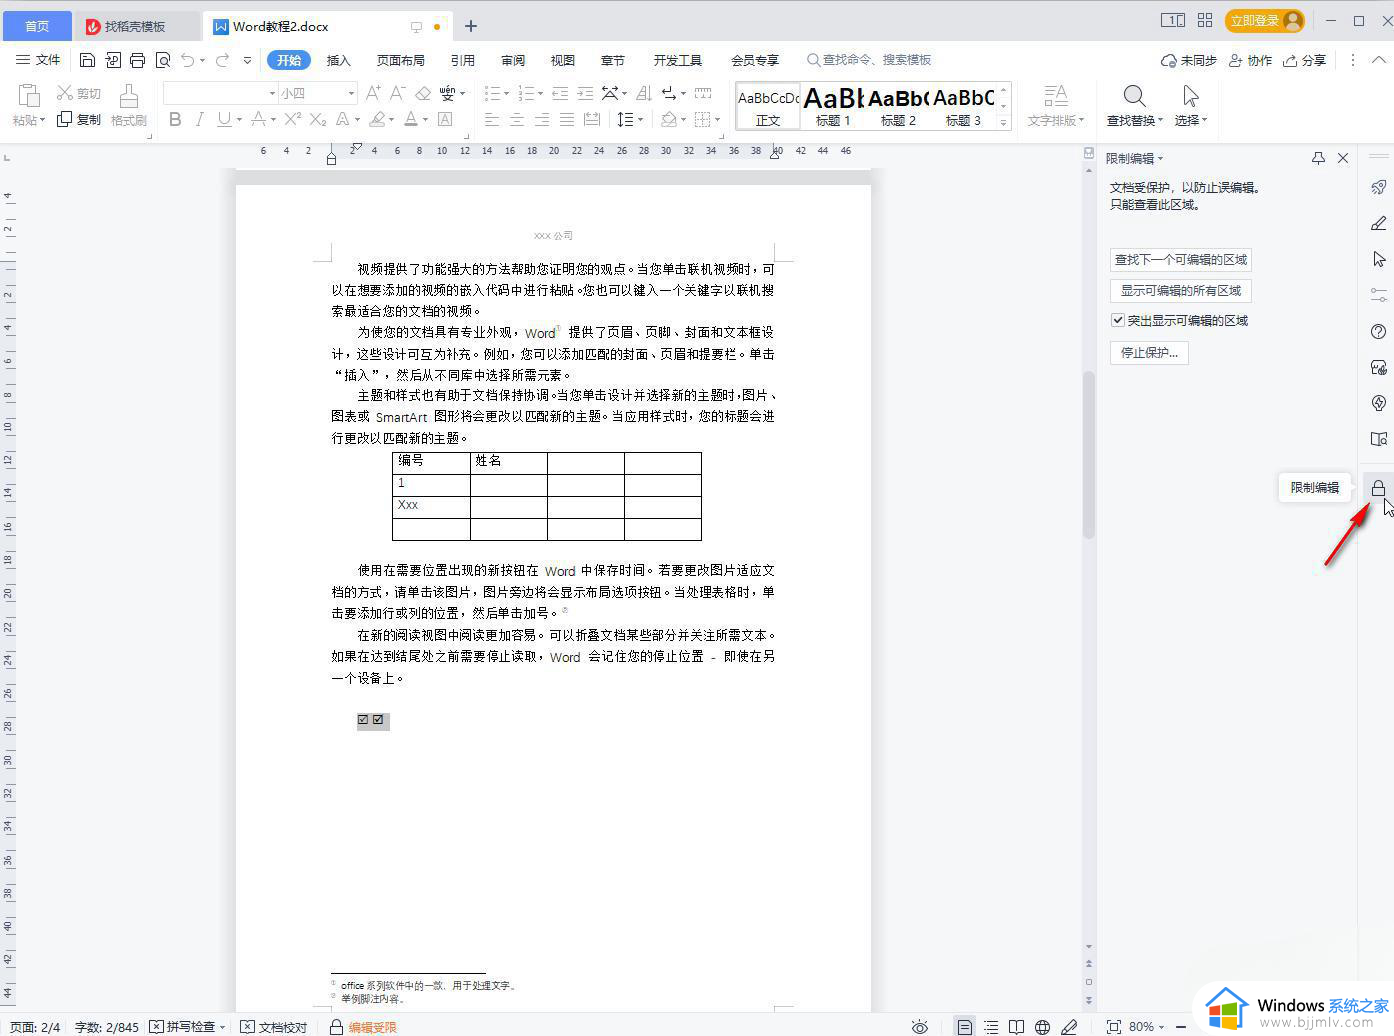Click the selection arrow sidebar icon

[x=1378, y=259]
